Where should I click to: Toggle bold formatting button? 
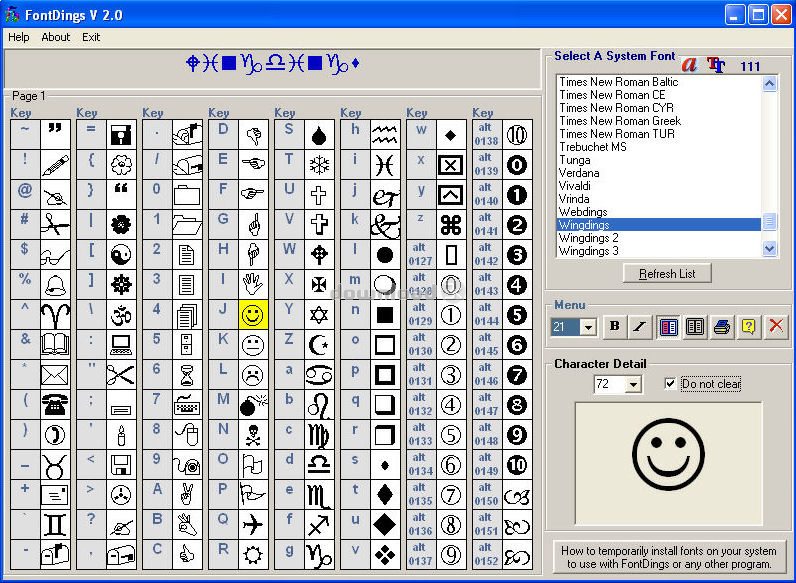(x=614, y=327)
